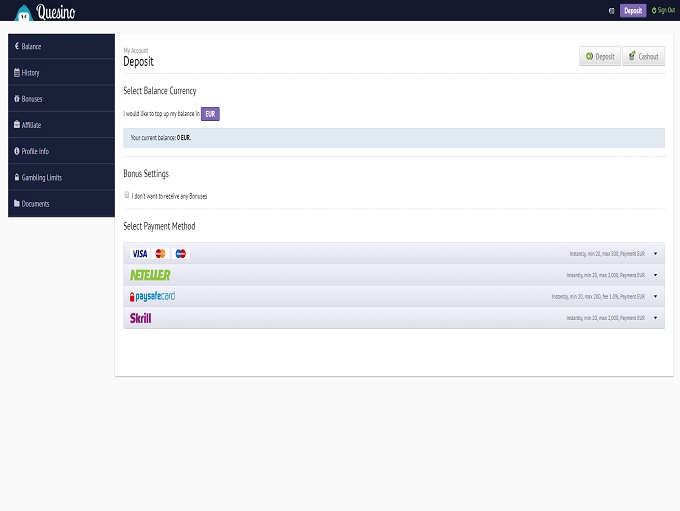Expand the paysafecard row dropdown arrow

click(655, 297)
